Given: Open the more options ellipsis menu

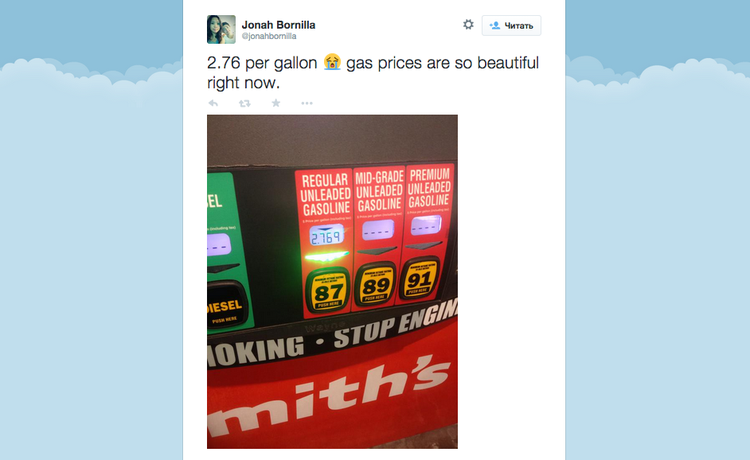Looking at the screenshot, I should tap(307, 103).
